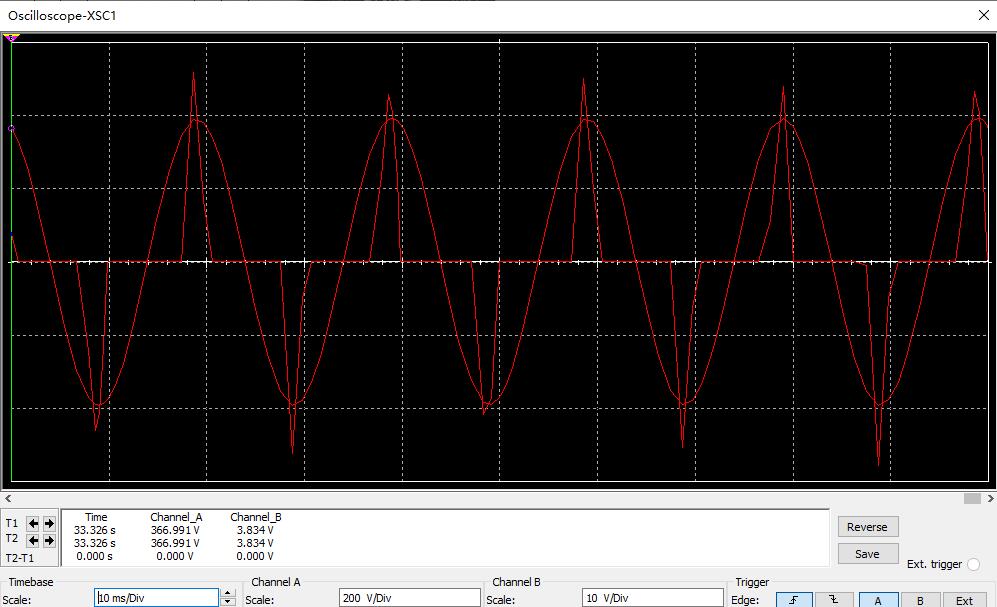This screenshot has width=997, height=607.
Task: Set trigger source to channel A
Action: [878, 600]
